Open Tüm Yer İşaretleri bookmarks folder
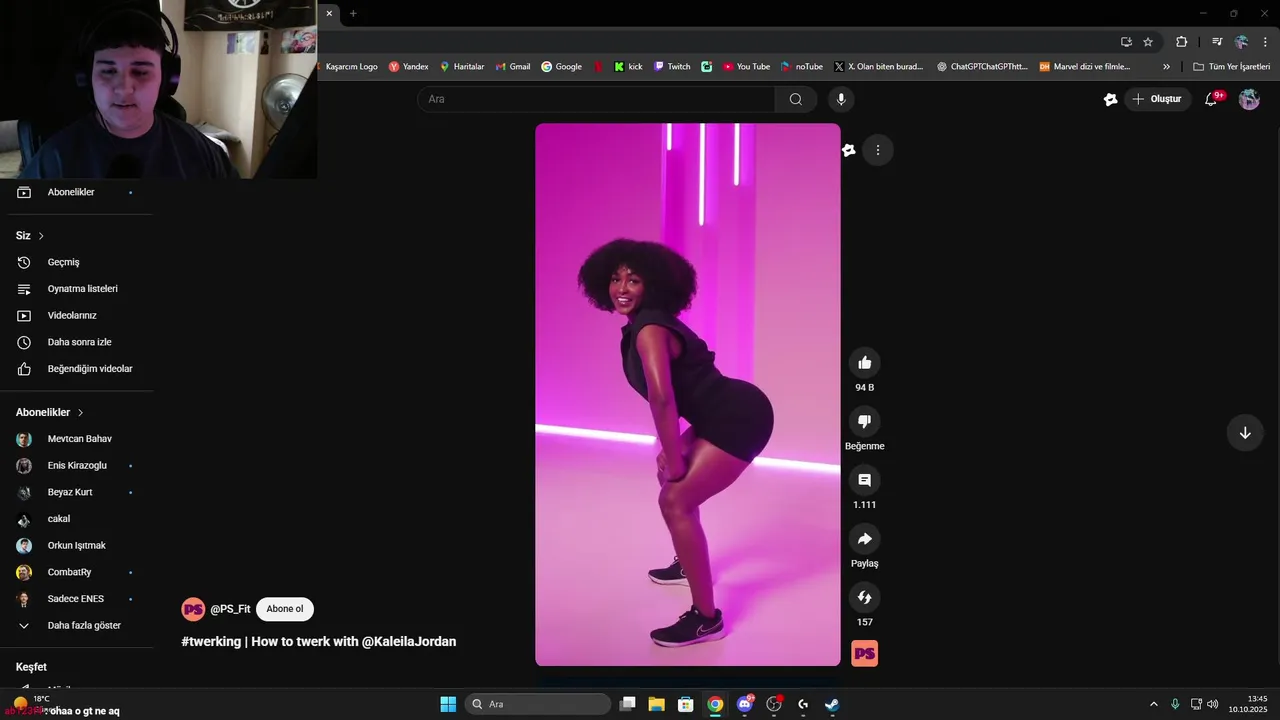 [1232, 67]
